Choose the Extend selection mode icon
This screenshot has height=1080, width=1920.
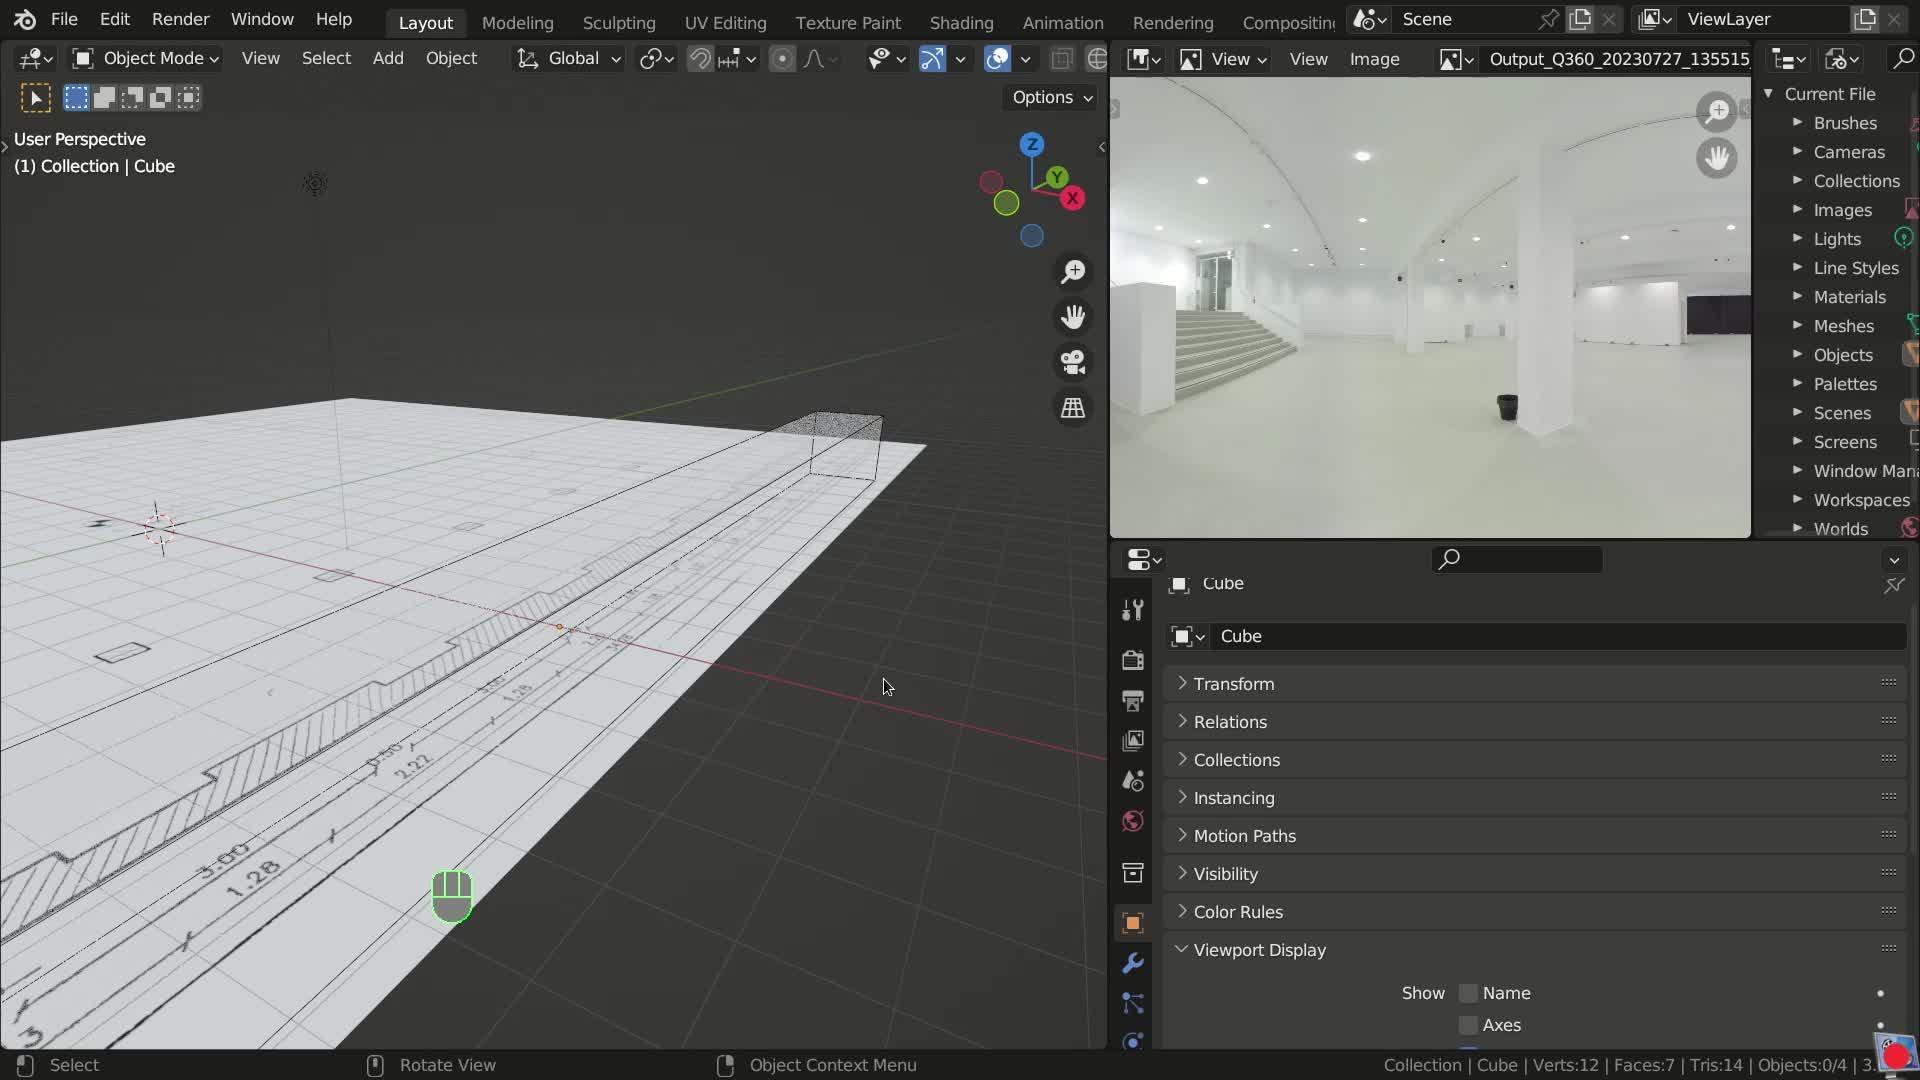pos(104,97)
